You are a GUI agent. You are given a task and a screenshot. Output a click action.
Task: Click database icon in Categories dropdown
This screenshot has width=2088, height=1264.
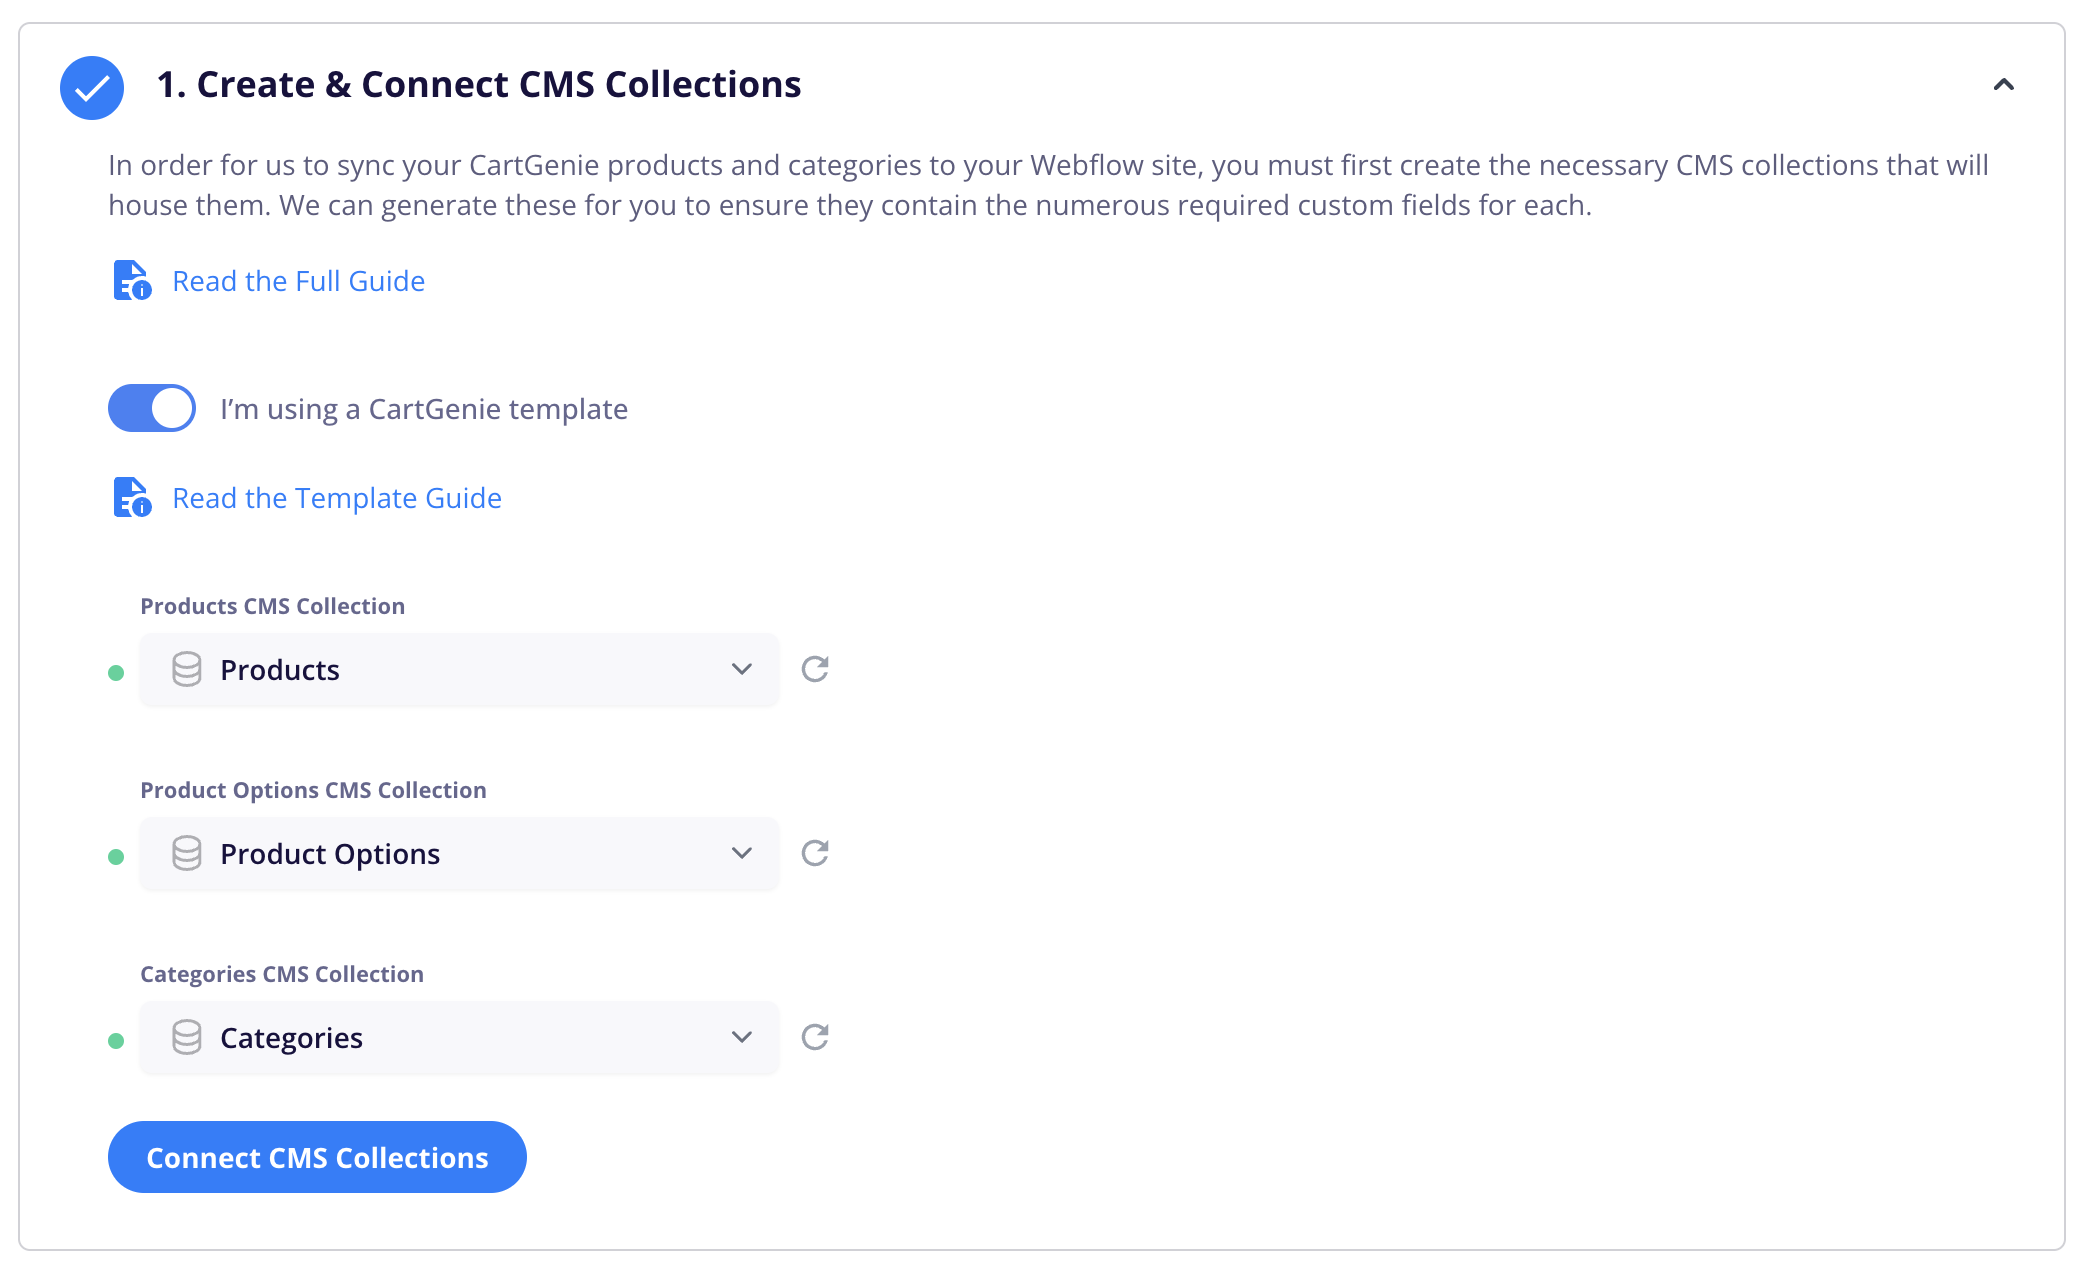coord(187,1037)
